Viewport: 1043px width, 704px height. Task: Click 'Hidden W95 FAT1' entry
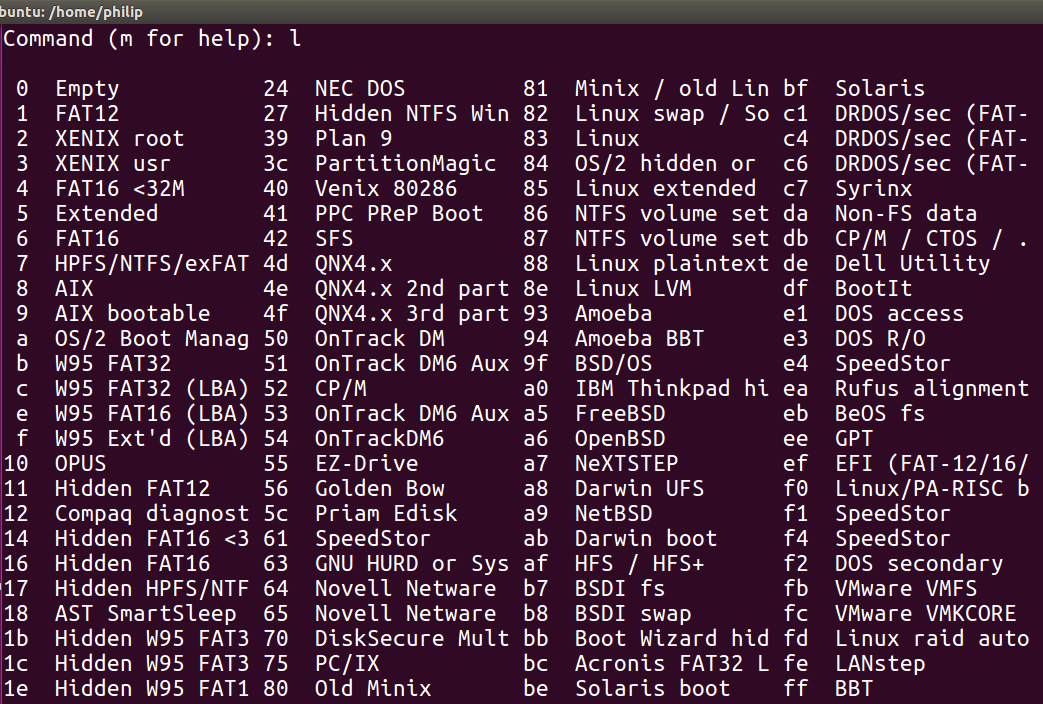point(152,689)
